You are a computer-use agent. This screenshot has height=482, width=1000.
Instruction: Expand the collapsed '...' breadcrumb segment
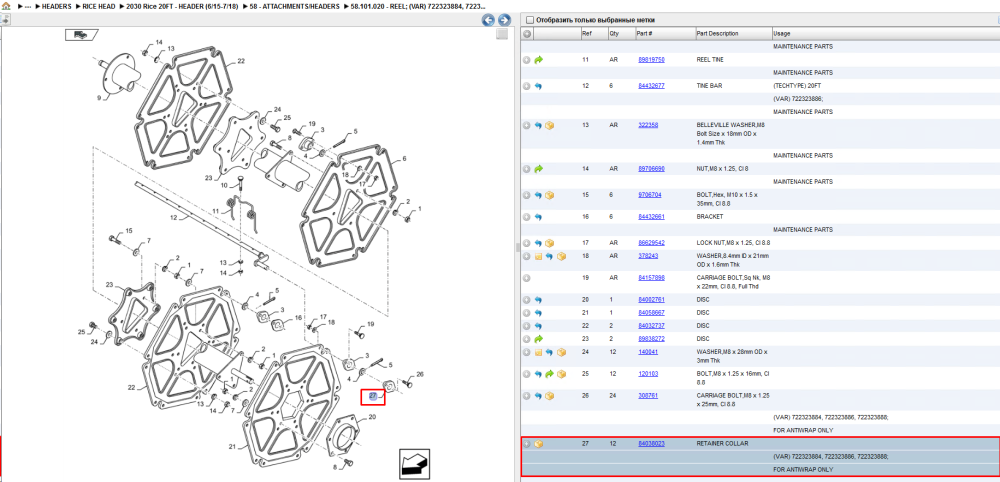27,6
